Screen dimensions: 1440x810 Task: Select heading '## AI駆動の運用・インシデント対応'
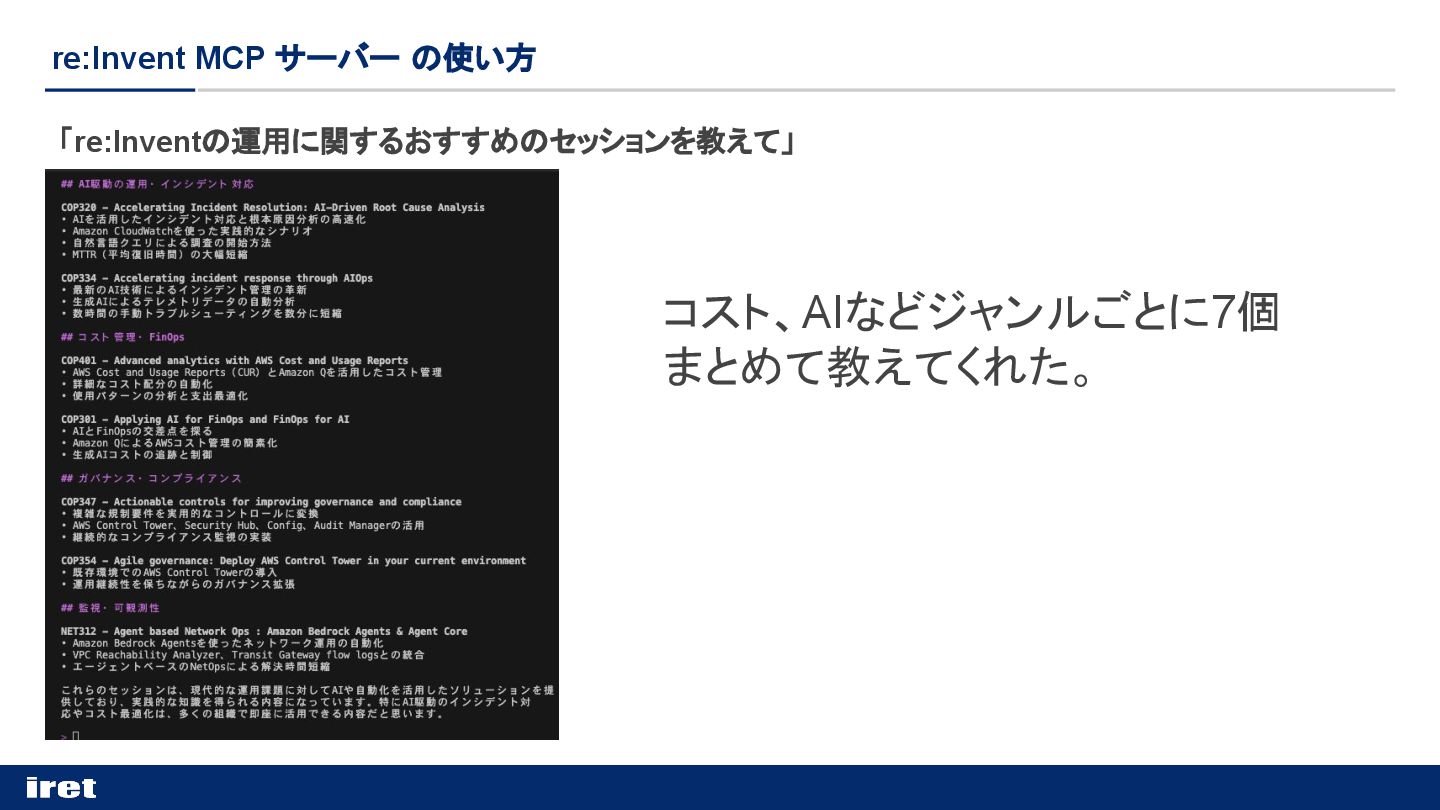(x=157, y=184)
